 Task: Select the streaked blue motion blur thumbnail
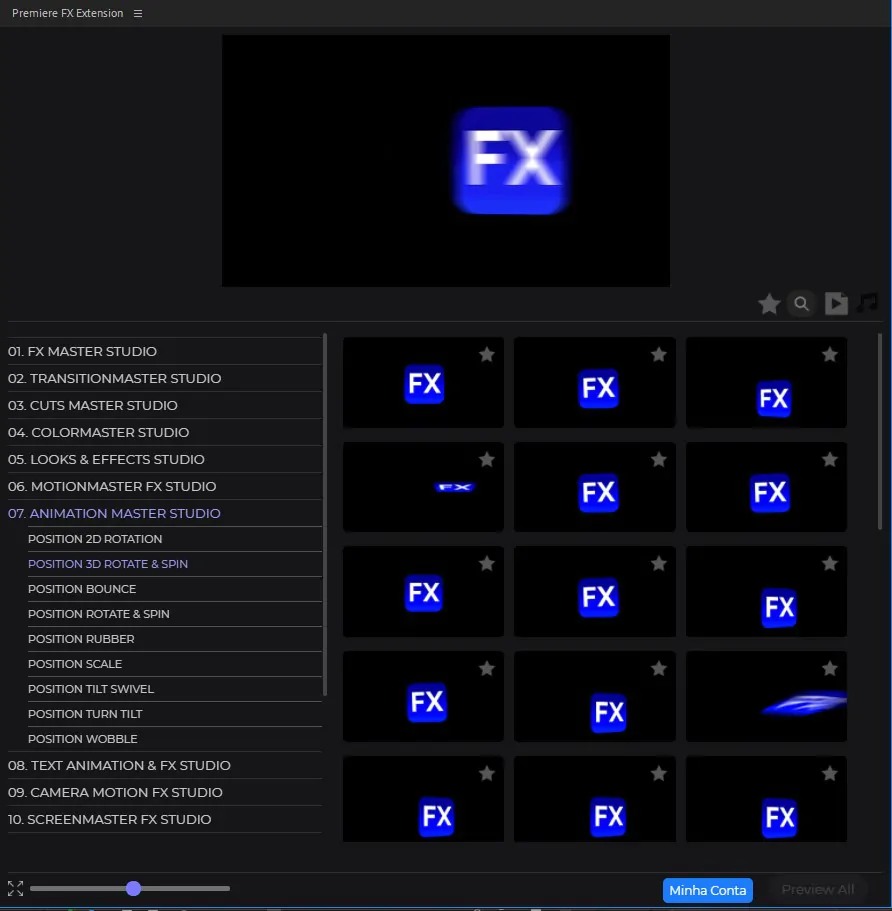pyautogui.click(x=766, y=697)
